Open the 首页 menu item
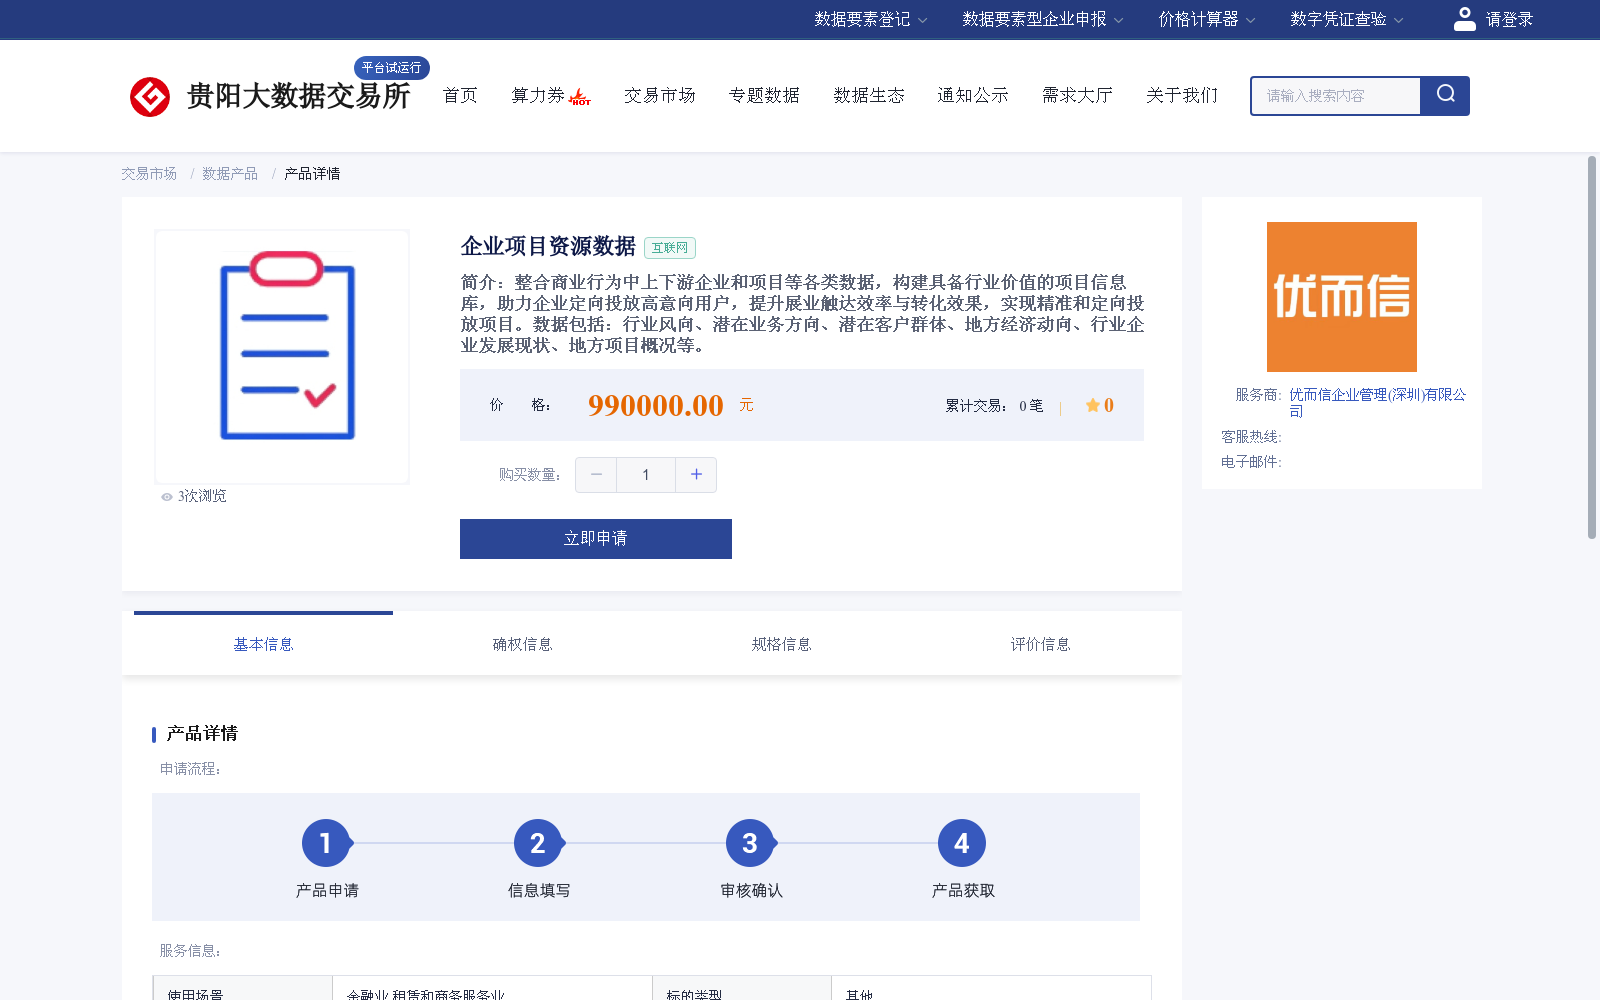Screen dimensions: 1600x1000 (460, 96)
